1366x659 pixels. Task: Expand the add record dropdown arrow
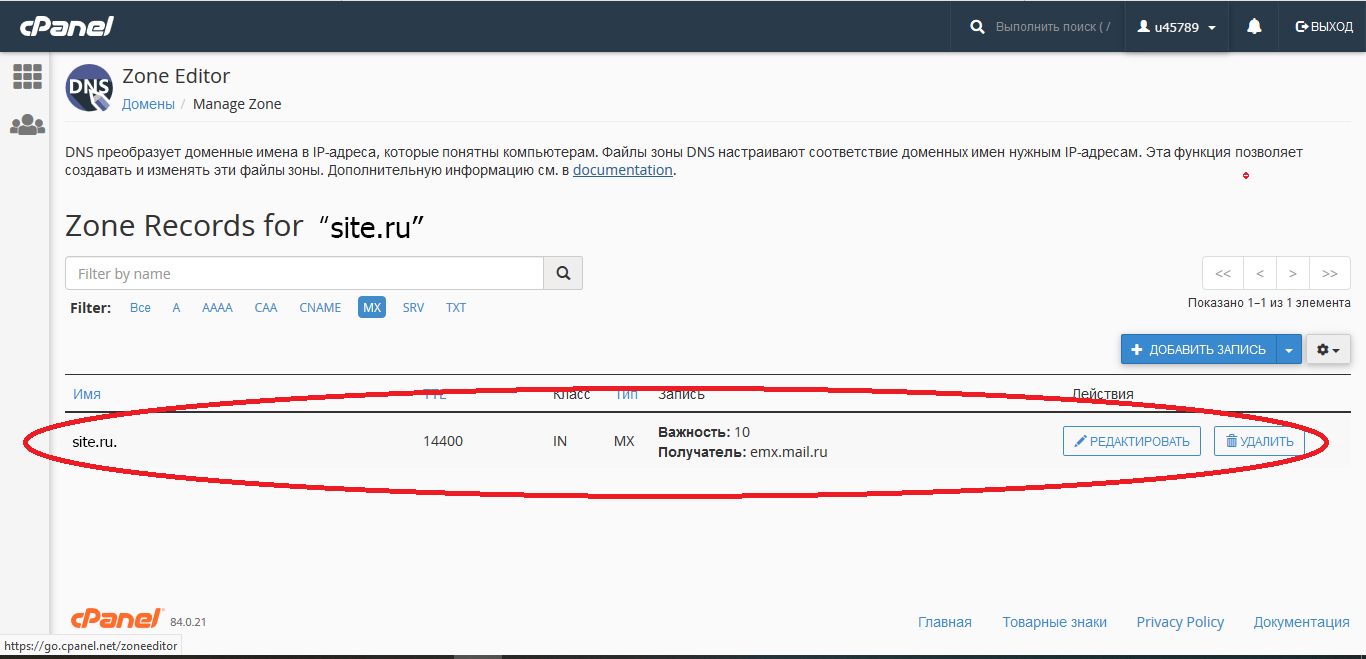1289,349
